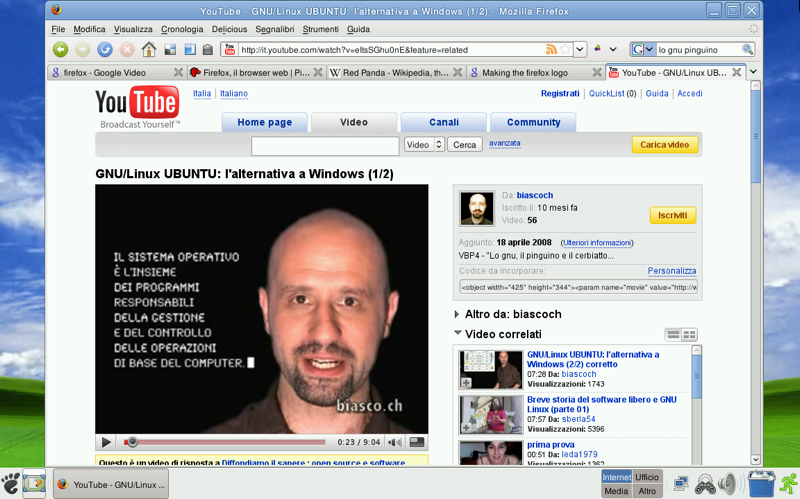The image size is (800, 499).
Task: Click the binoculars search icon in the panel
Action: (x=706, y=484)
